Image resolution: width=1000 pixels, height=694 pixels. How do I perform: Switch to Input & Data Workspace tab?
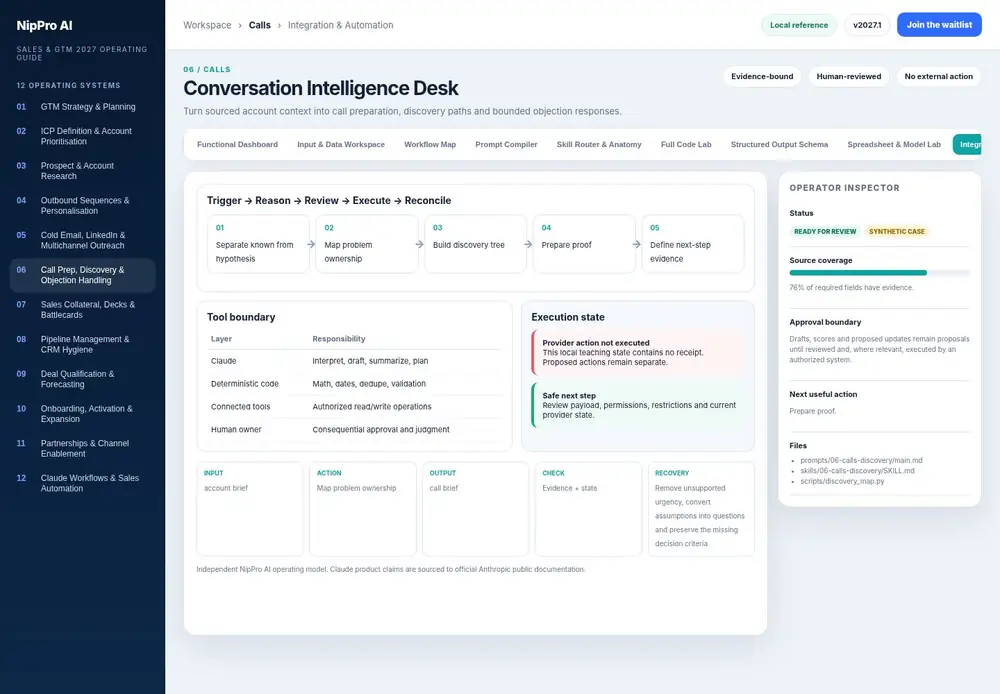[x=341, y=144]
